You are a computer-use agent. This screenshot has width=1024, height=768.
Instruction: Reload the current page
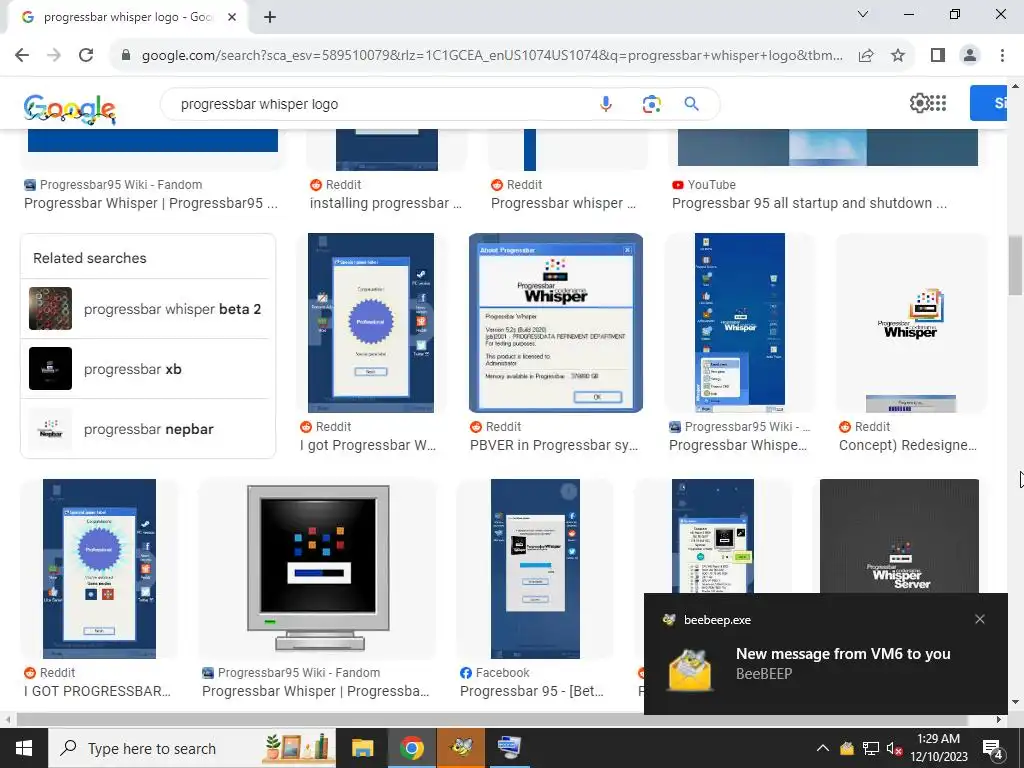(86, 55)
